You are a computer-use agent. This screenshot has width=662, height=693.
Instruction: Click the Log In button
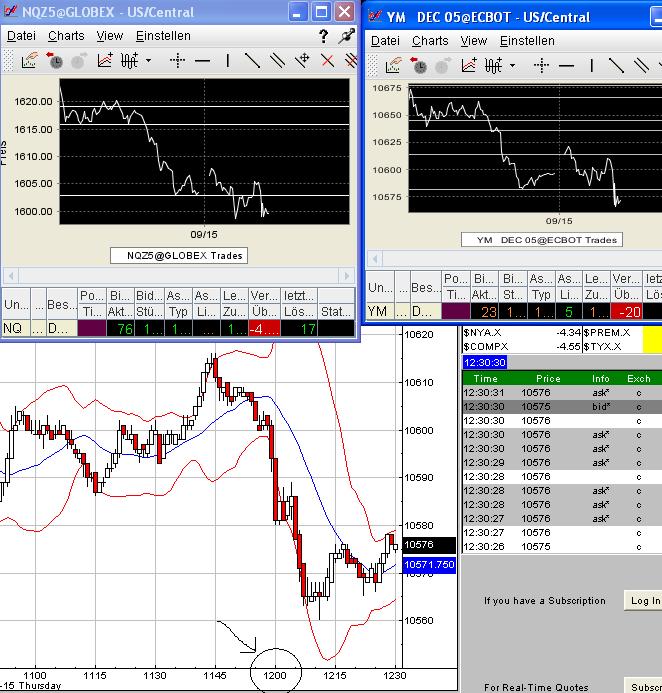click(x=643, y=600)
